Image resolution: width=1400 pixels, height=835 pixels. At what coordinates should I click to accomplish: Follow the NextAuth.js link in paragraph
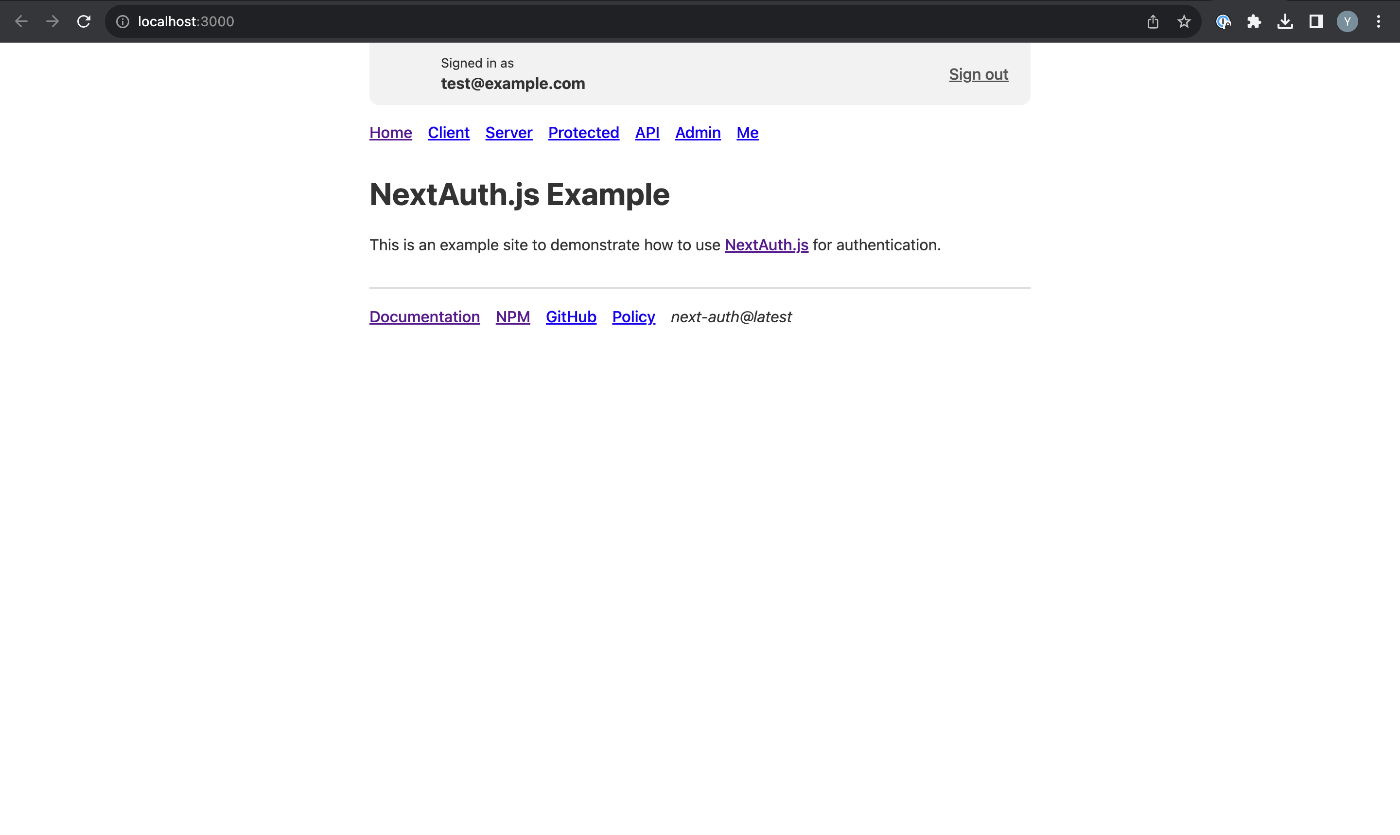[x=767, y=245]
